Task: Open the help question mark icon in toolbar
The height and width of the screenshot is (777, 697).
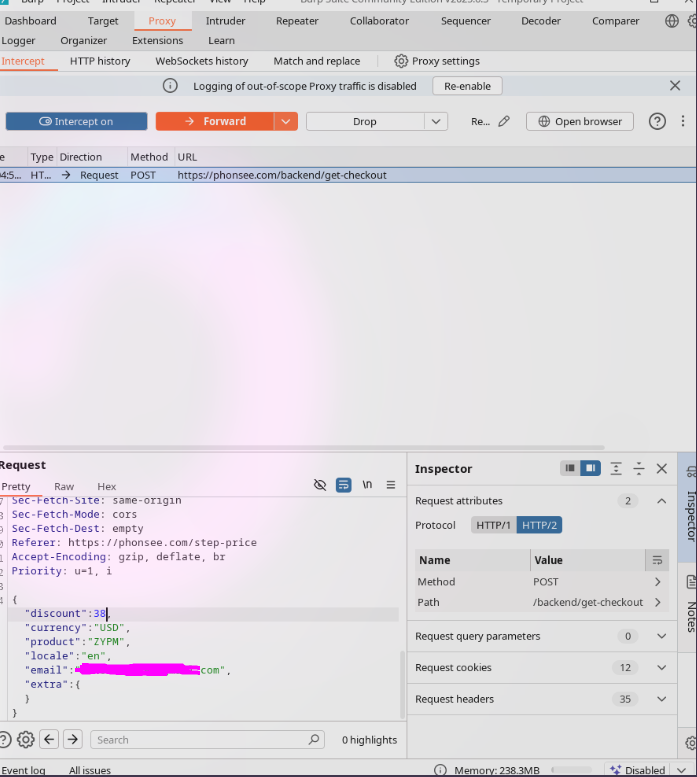Action: [657, 121]
